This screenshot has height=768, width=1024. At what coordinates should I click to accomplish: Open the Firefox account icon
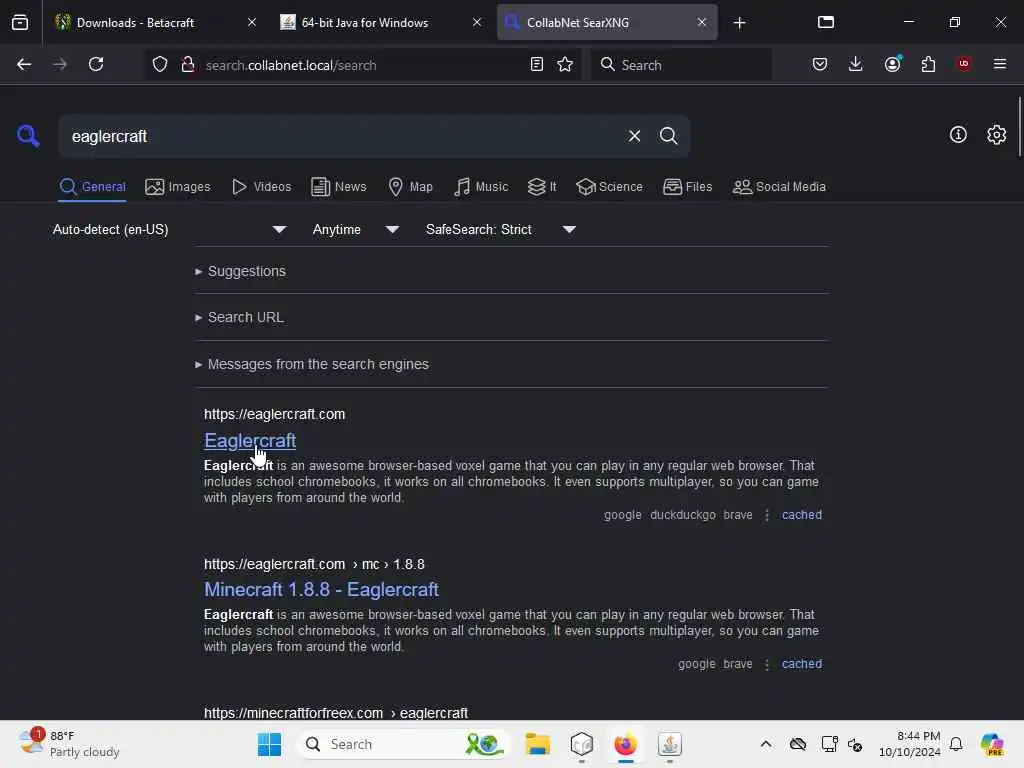892,64
